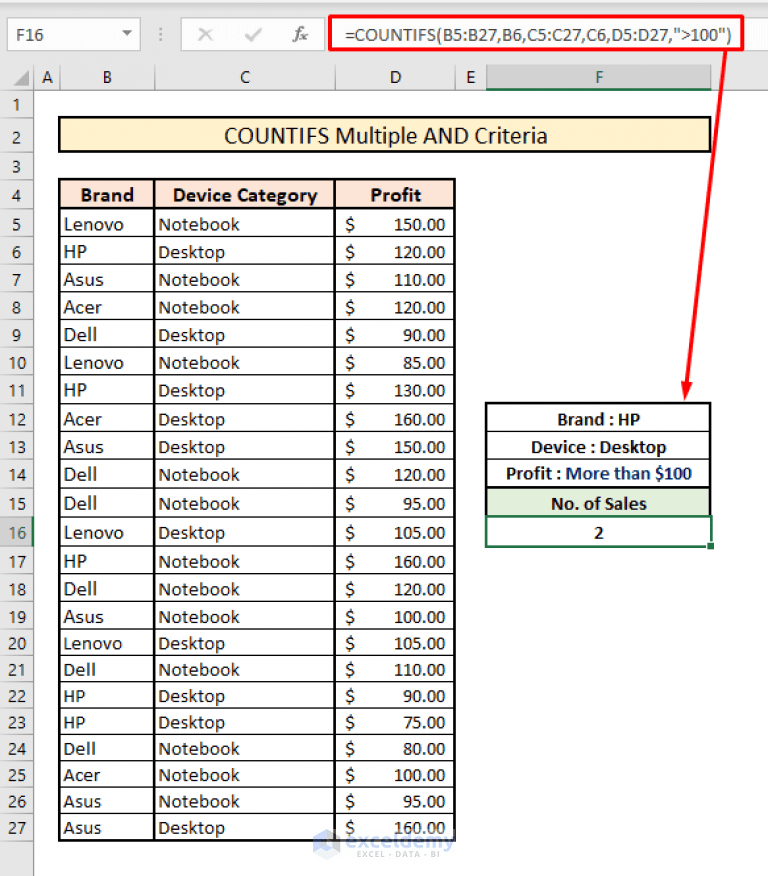
Task: Select cell C6 containing Desktop
Action: click(x=245, y=251)
